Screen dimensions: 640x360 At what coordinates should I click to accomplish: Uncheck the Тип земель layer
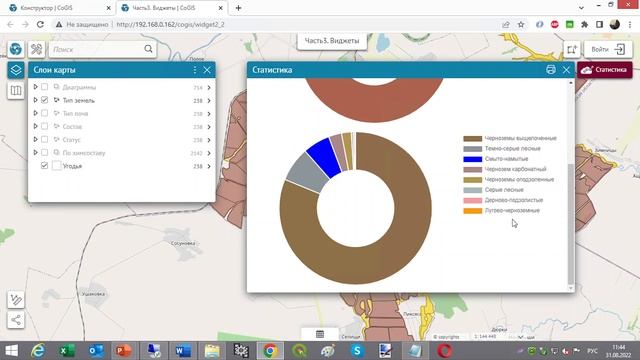click(x=44, y=100)
